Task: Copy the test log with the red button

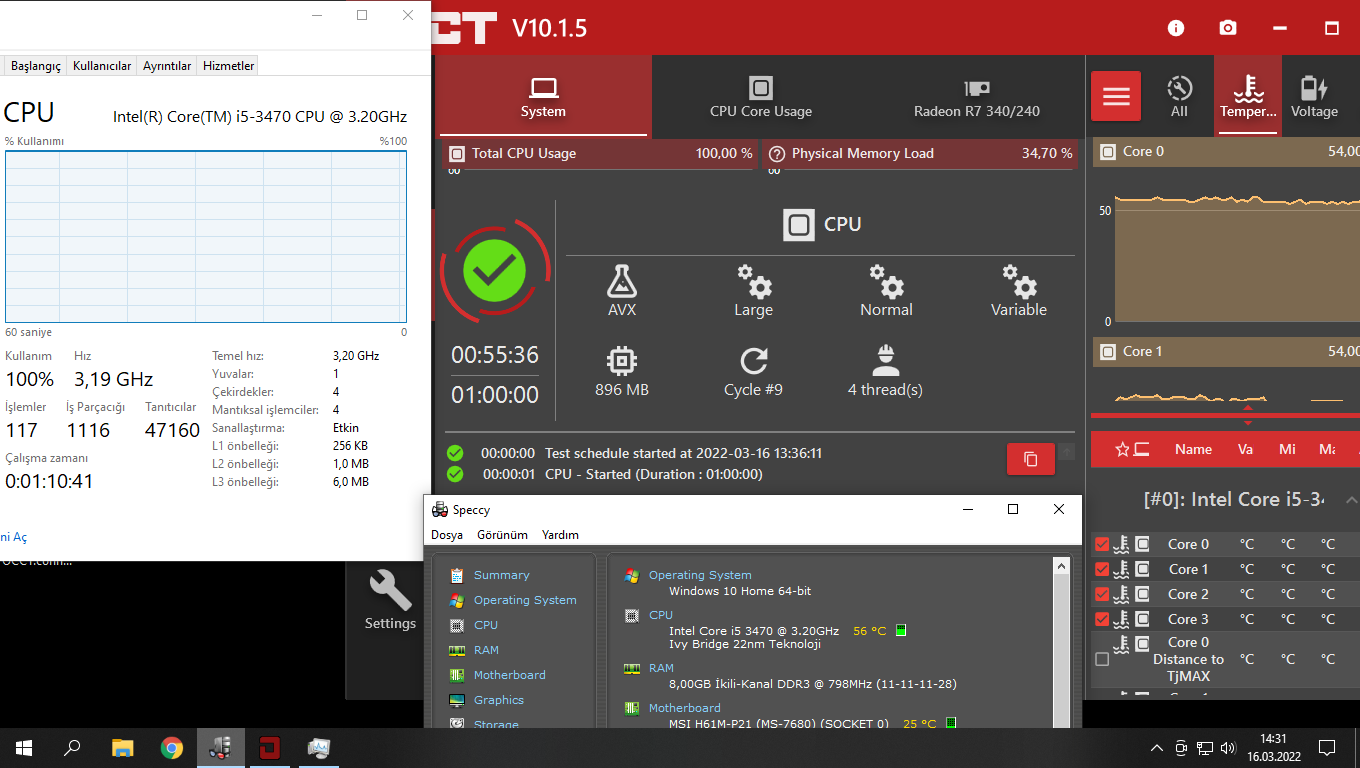Action: point(1031,459)
